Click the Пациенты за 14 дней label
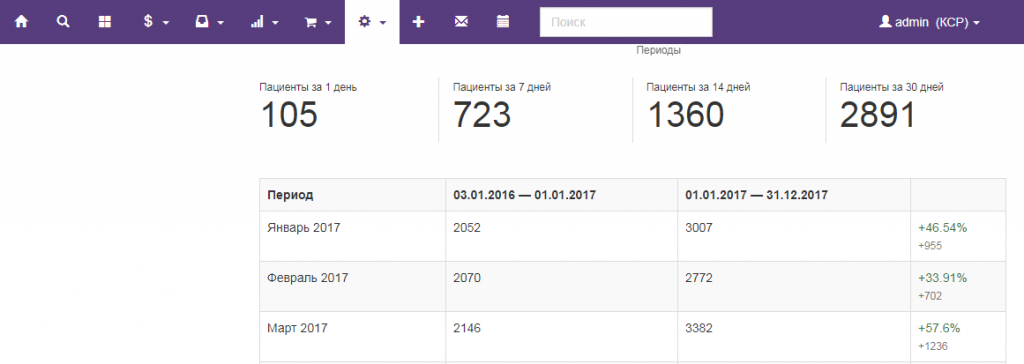The image size is (1024, 364). [698, 87]
